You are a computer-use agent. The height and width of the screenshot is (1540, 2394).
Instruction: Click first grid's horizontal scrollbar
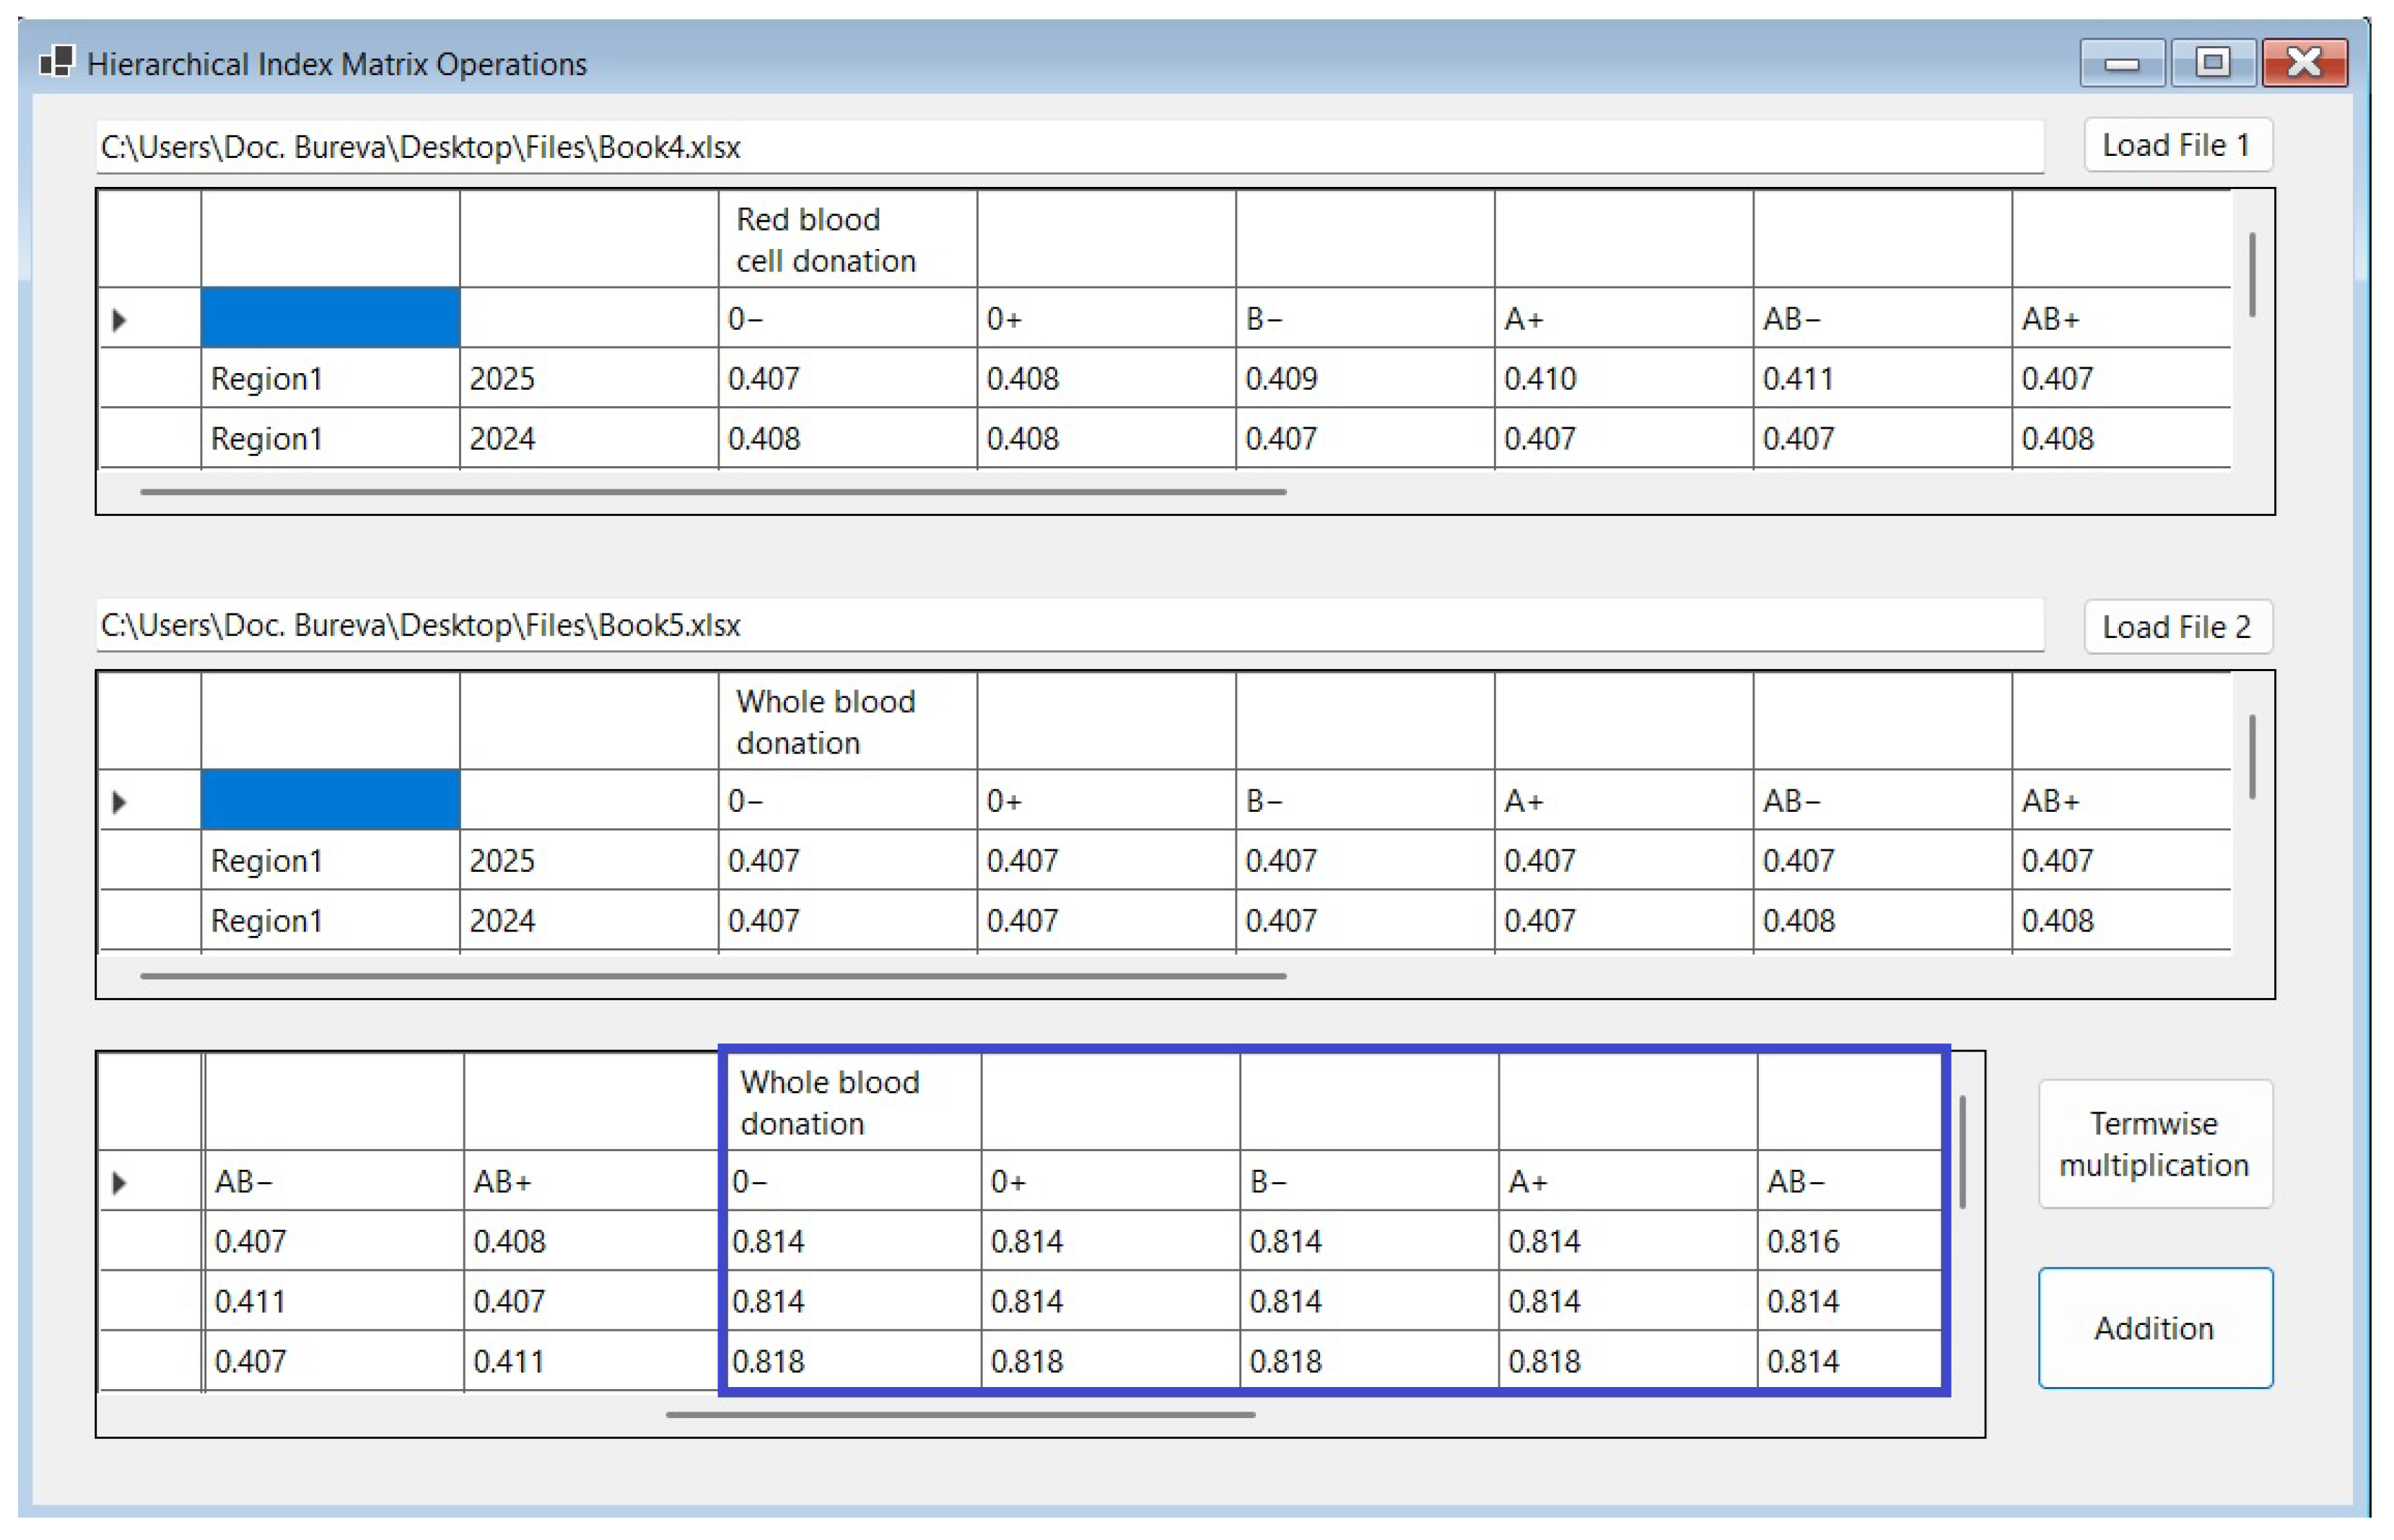click(712, 492)
